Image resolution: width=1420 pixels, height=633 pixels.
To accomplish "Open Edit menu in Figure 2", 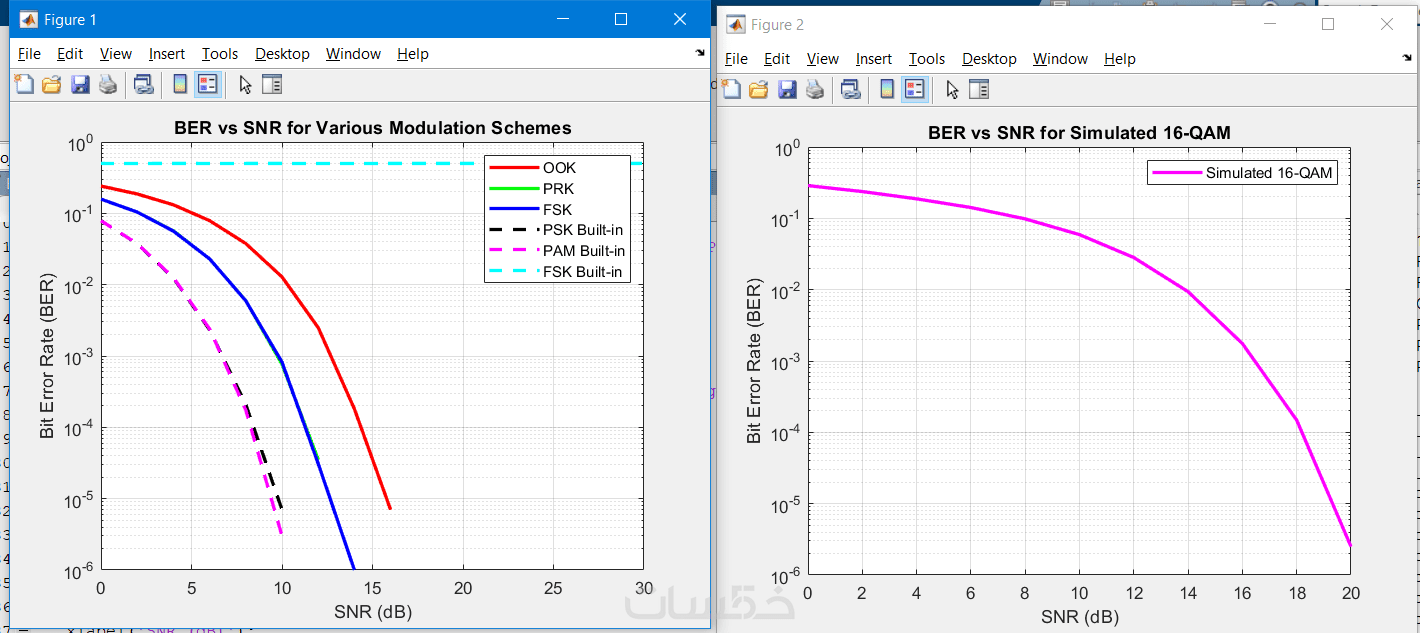I will (777, 59).
